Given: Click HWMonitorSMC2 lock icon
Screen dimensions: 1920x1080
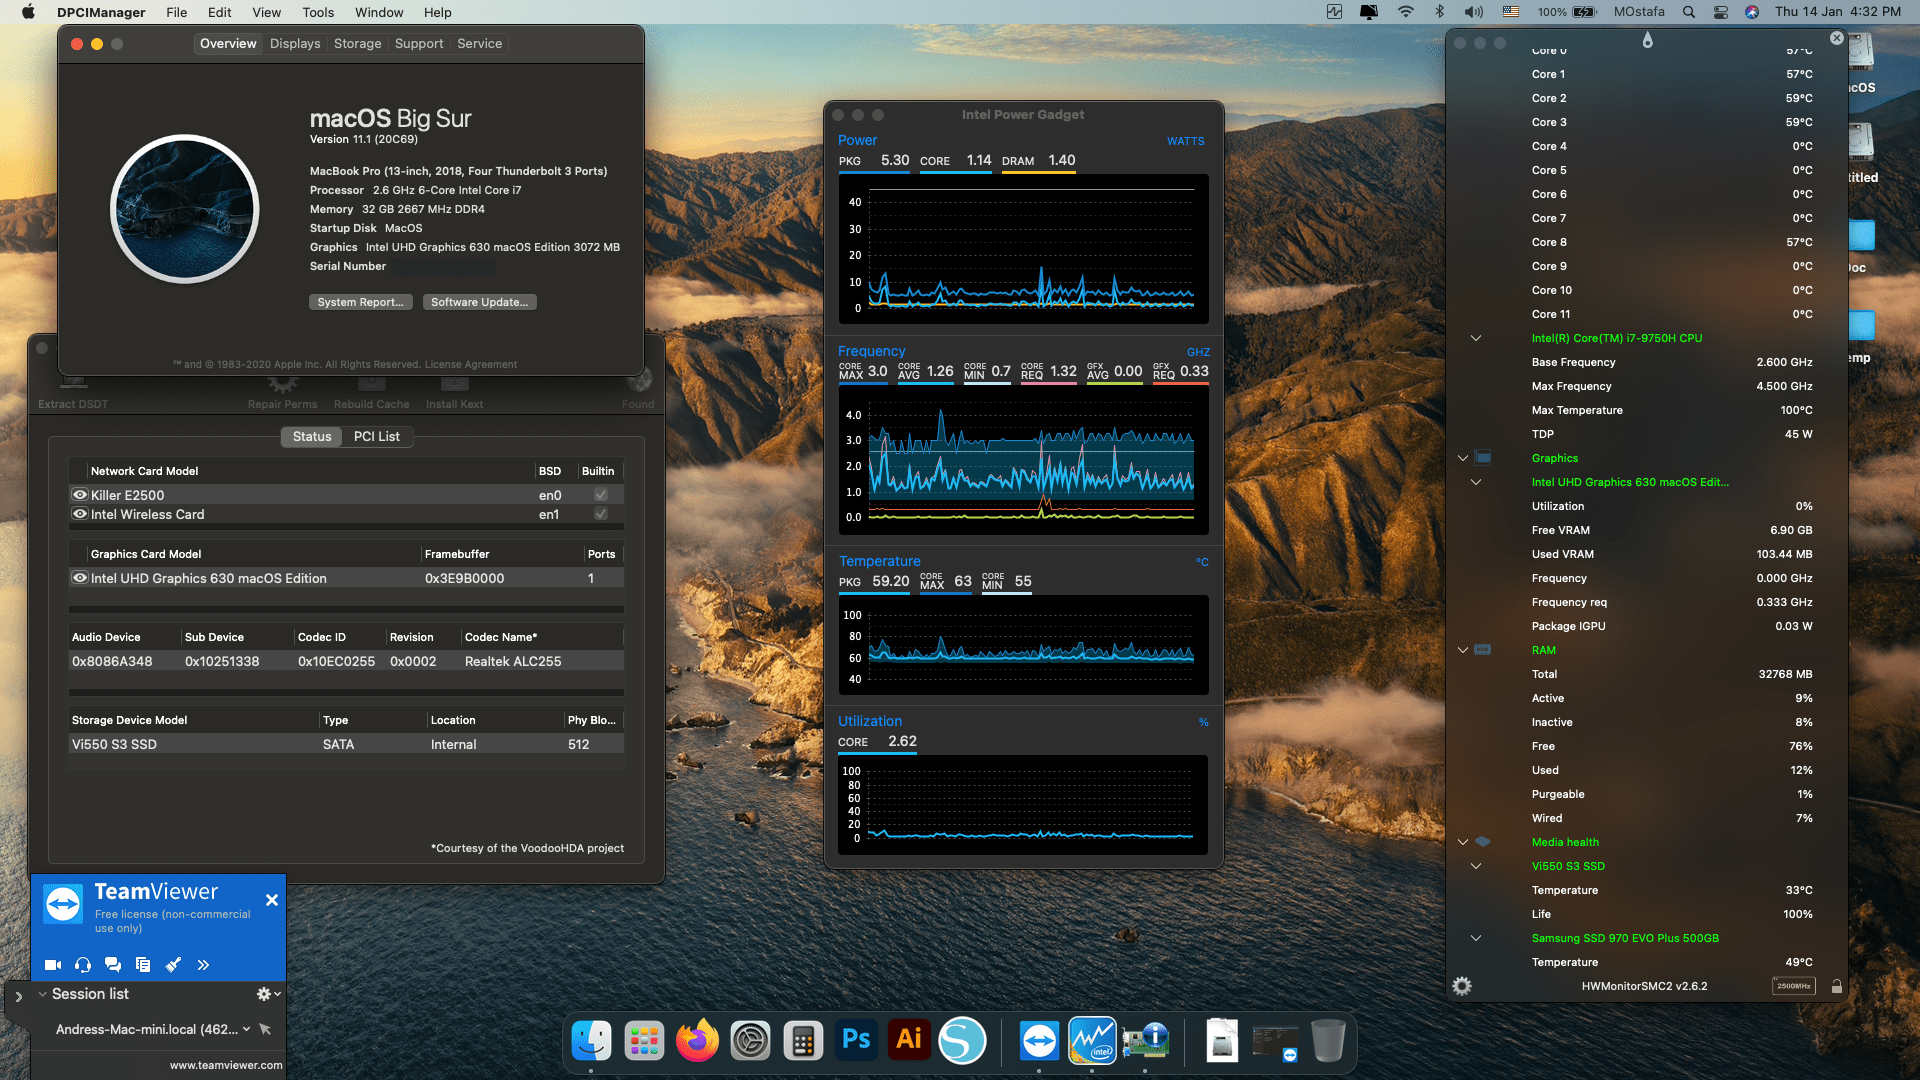Looking at the screenshot, I should coord(1837,987).
